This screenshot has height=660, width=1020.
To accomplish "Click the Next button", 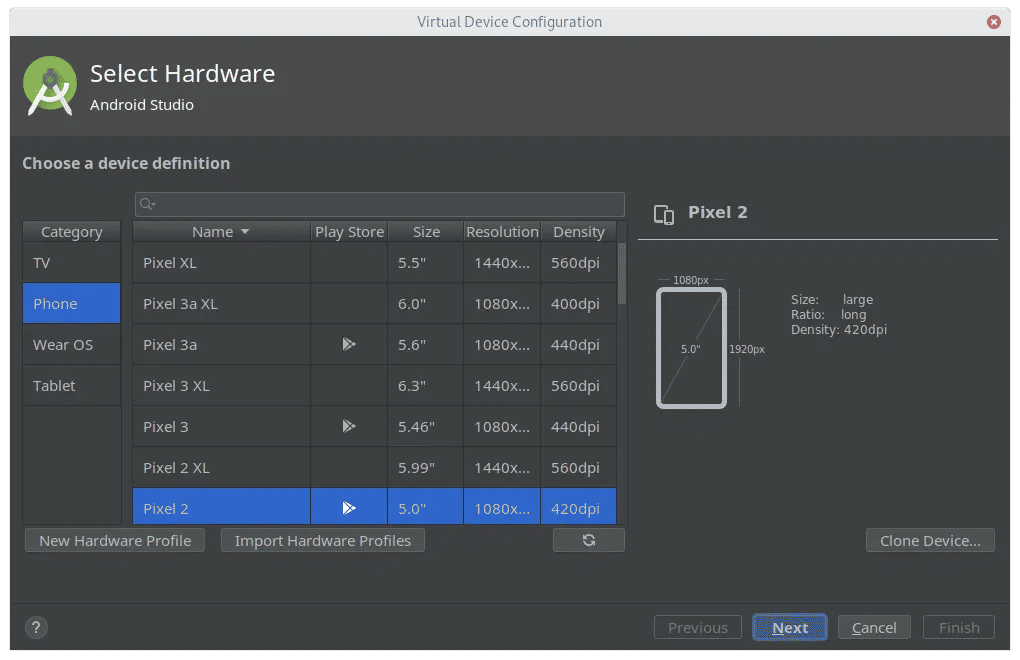I will pyautogui.click(x=790, y=627).
